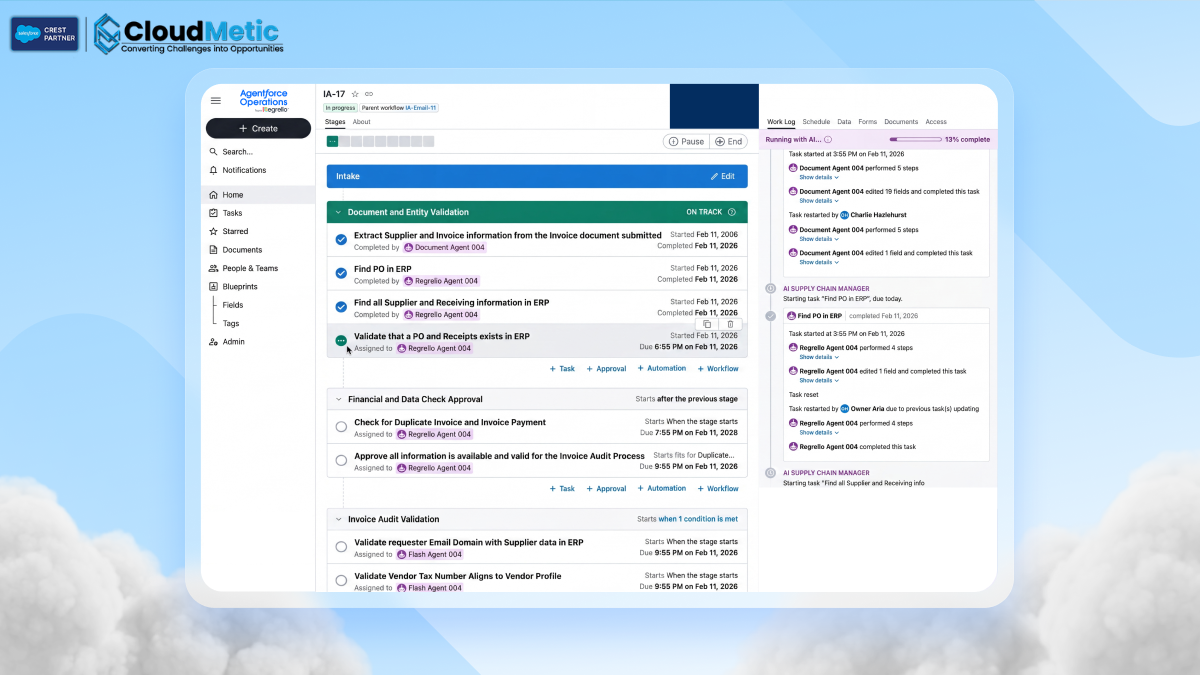Check off Validate requester Email Domain task
Screen dimensions: 1200x675
(x=341, y=547)
